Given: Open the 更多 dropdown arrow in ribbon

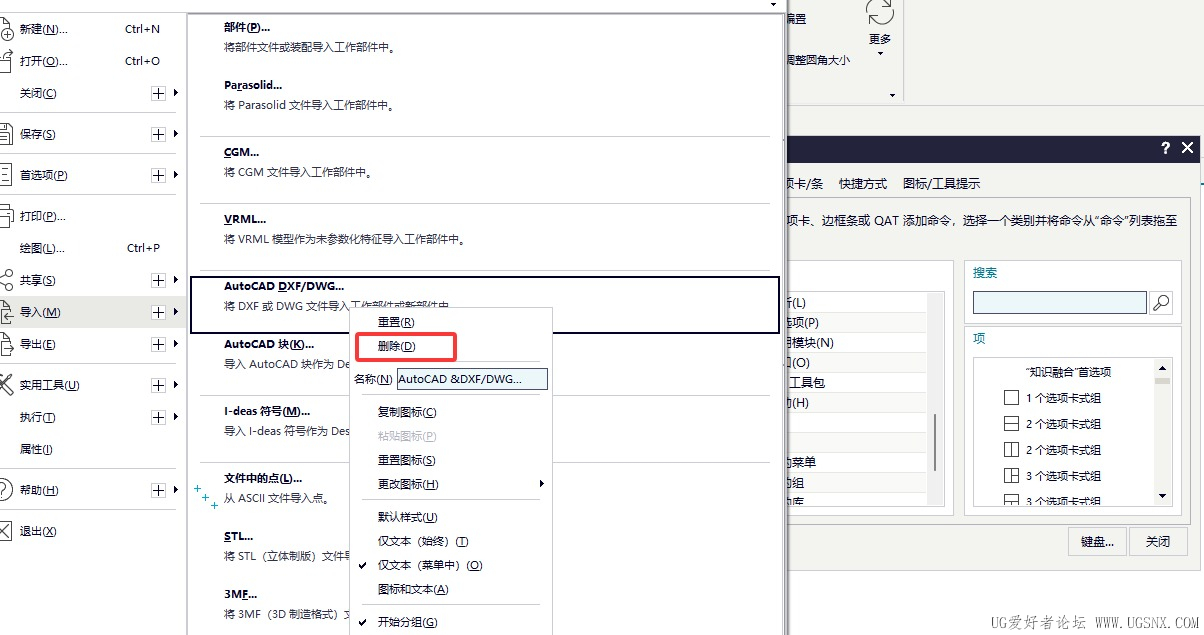Looking at the screenshot, I should [880, 54].
